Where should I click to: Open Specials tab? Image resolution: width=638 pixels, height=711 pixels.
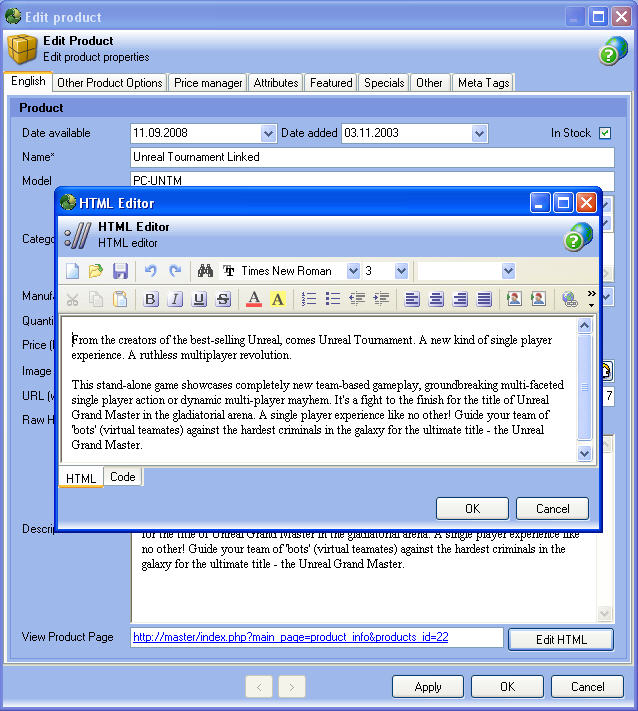(x=384, y=83)
